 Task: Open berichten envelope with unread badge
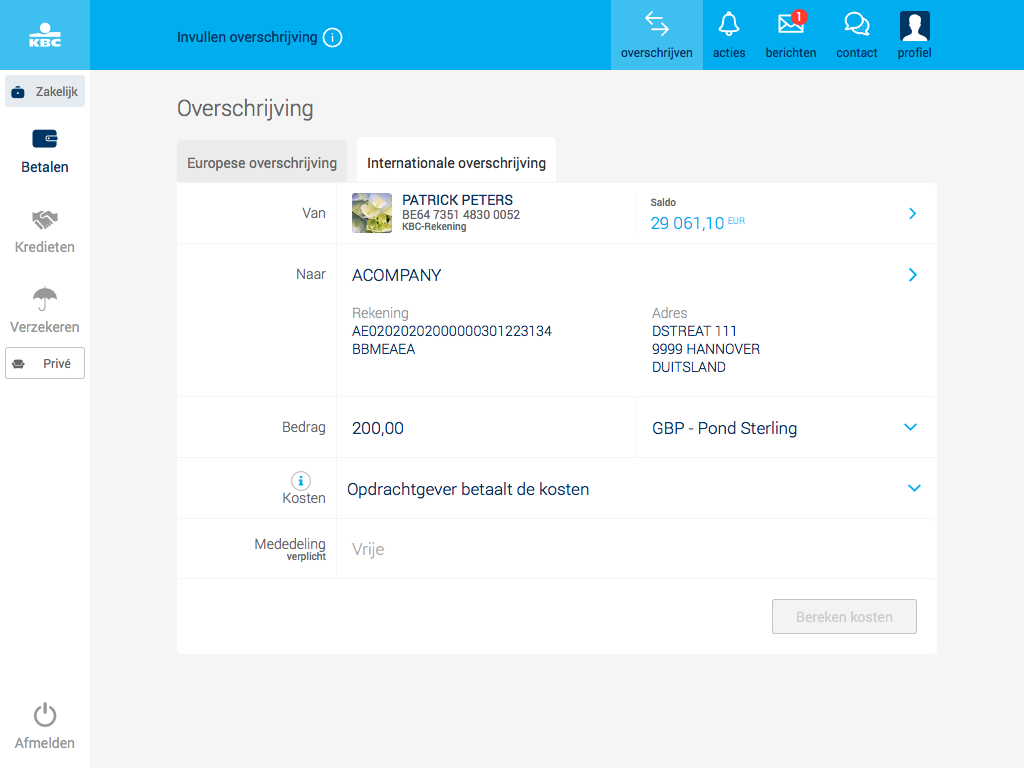791,35
